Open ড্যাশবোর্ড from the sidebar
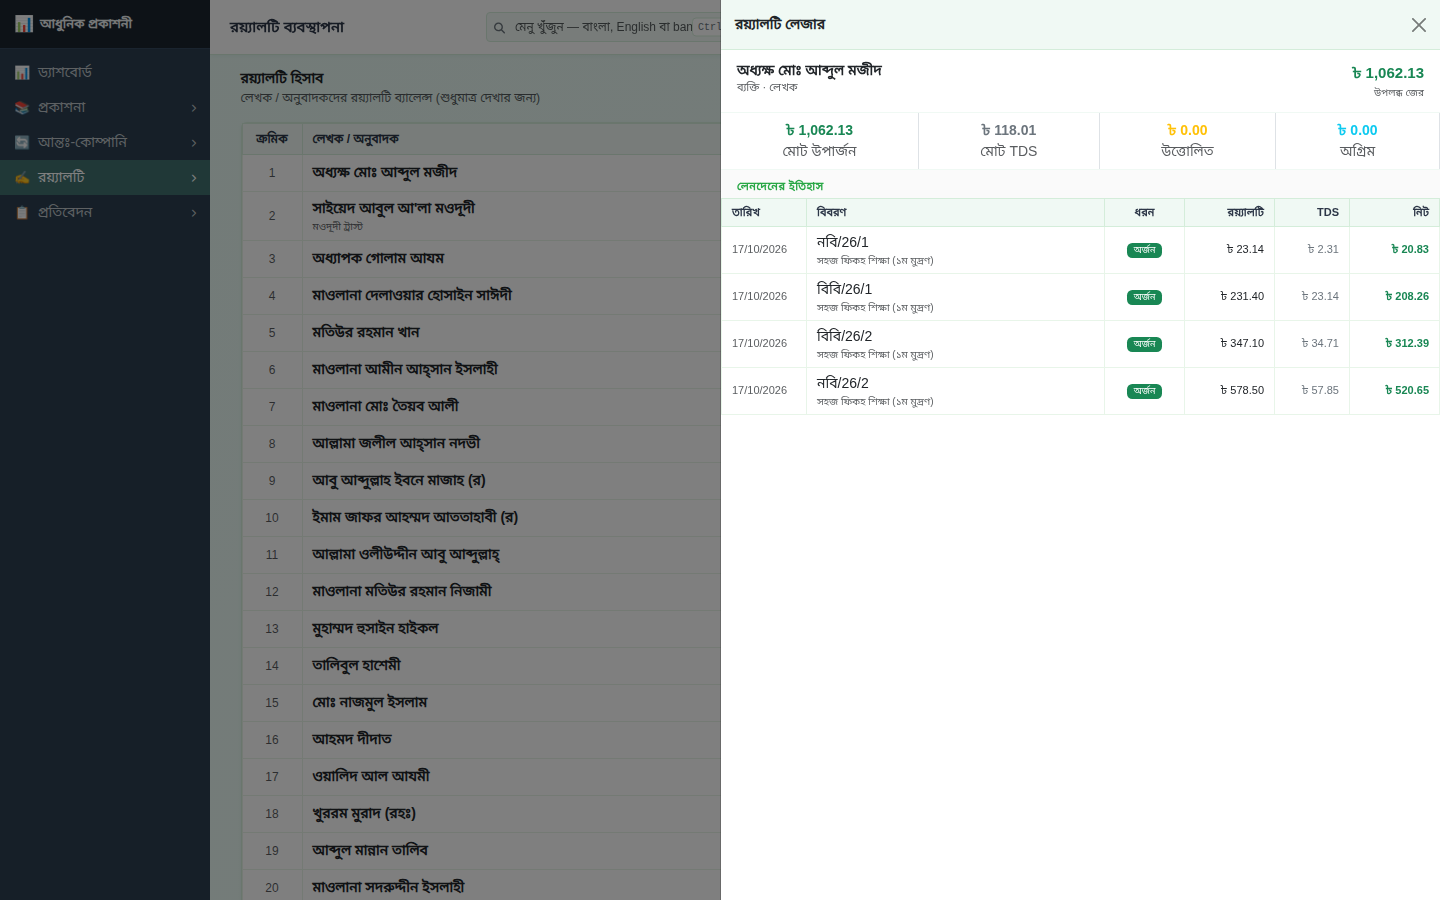Screen dimensions: 1440x900 coord(105,72)
